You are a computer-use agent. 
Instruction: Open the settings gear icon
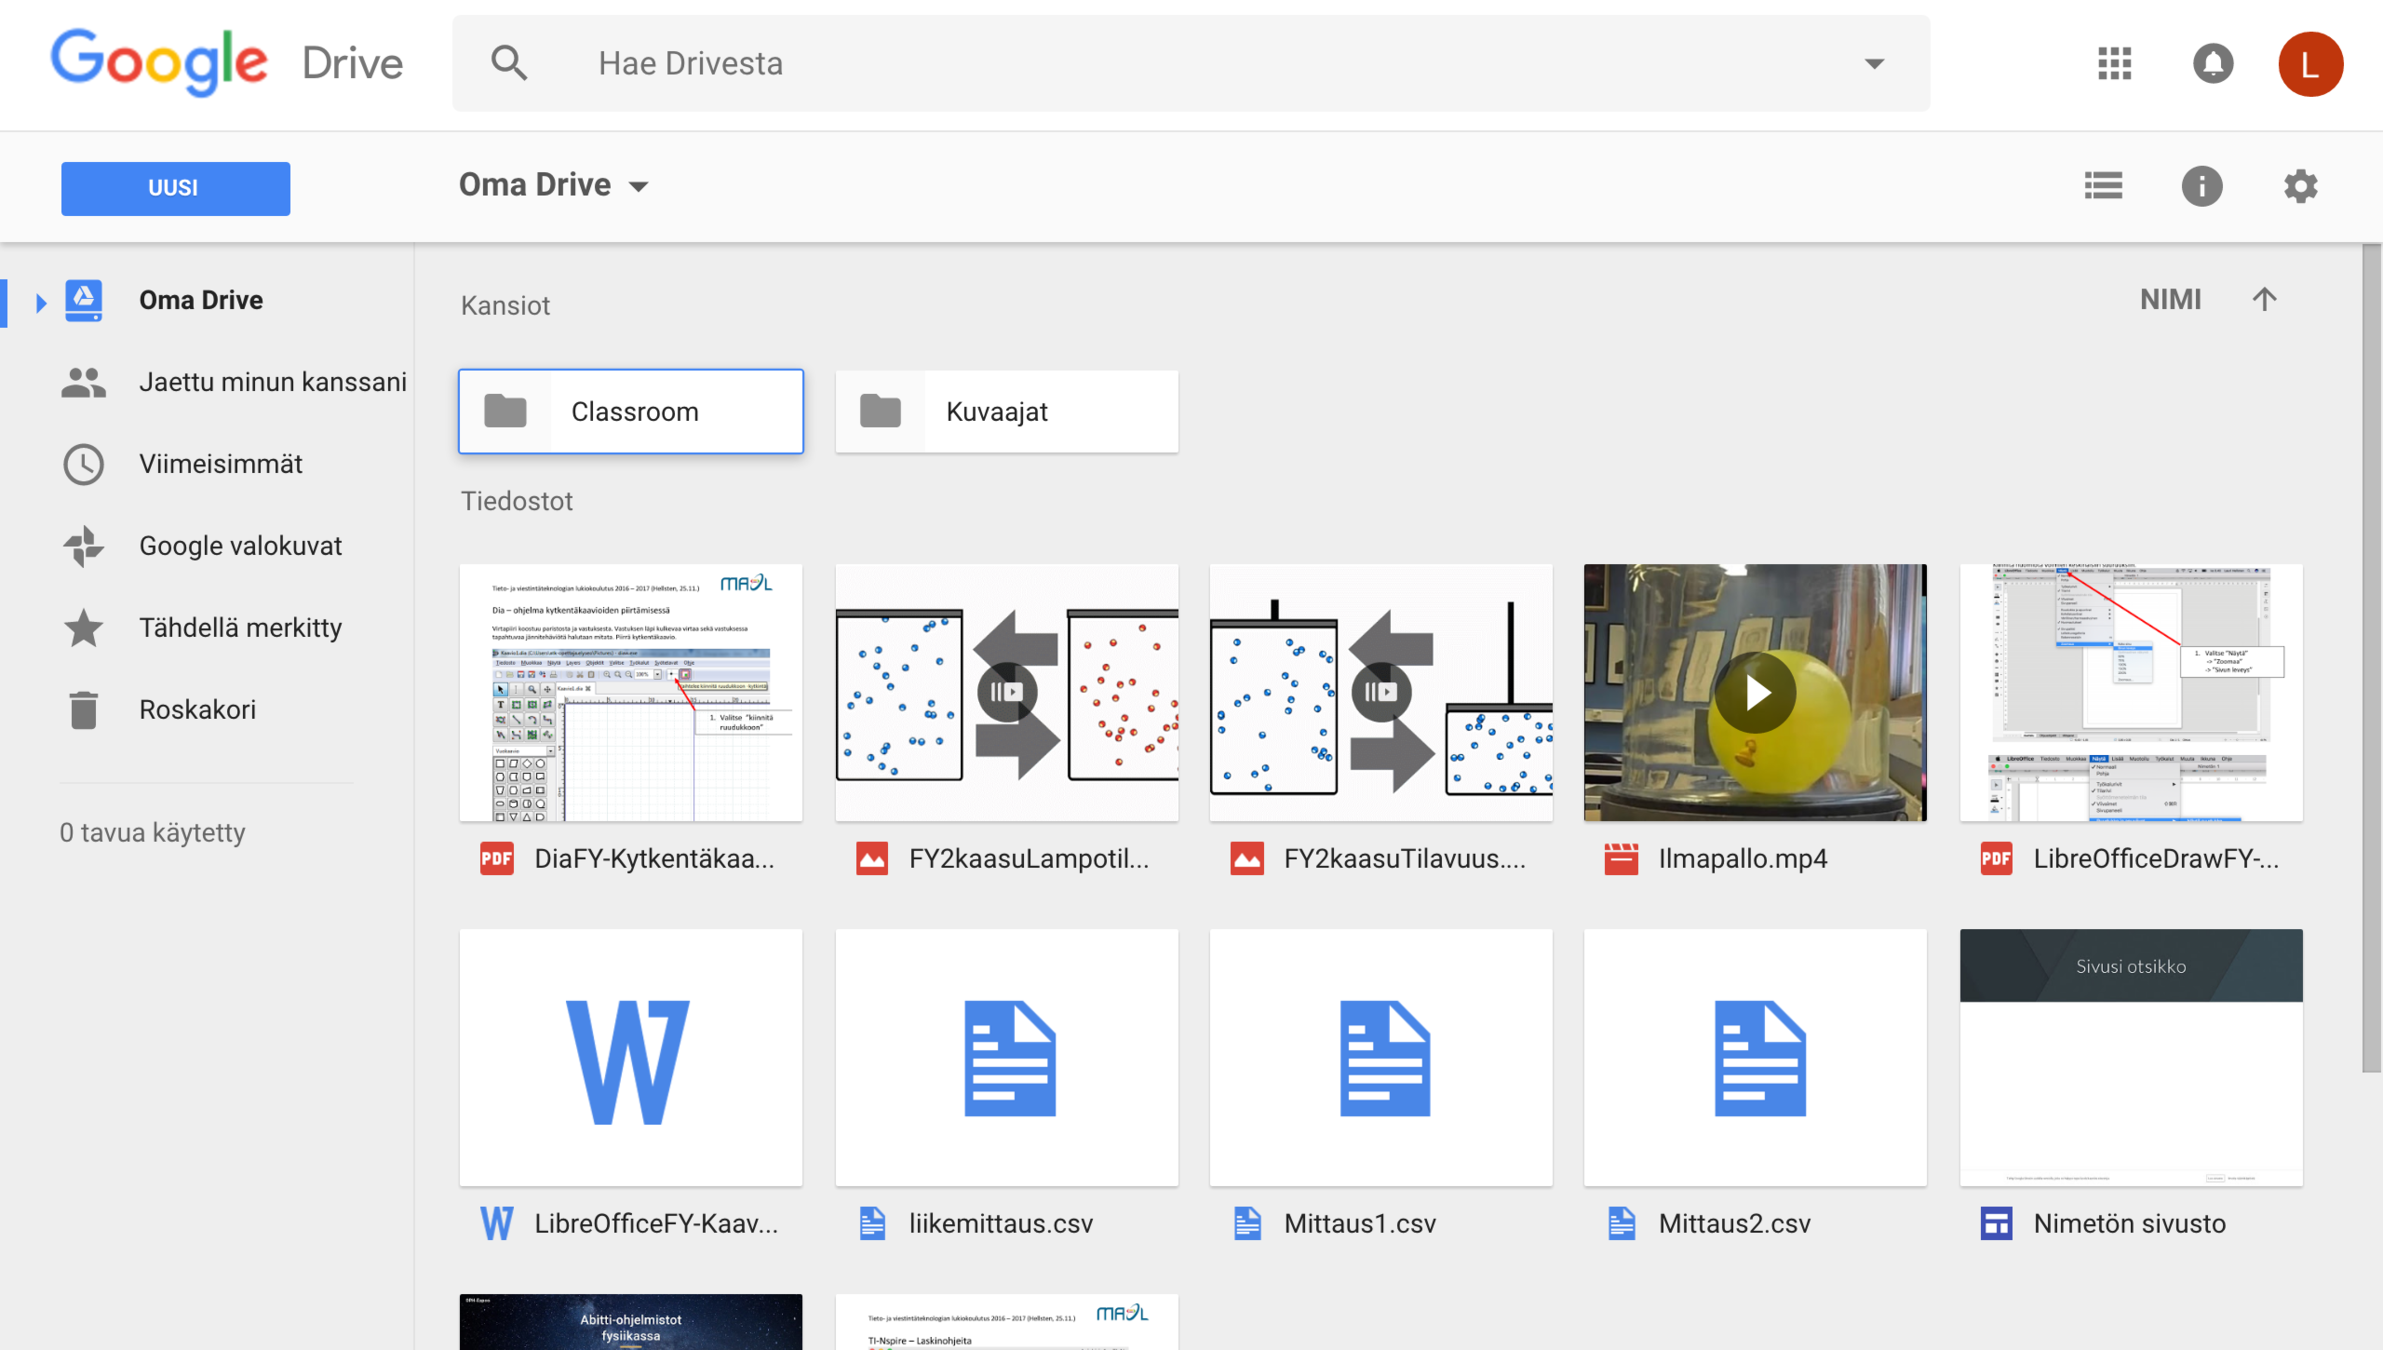click(2300, 186)
